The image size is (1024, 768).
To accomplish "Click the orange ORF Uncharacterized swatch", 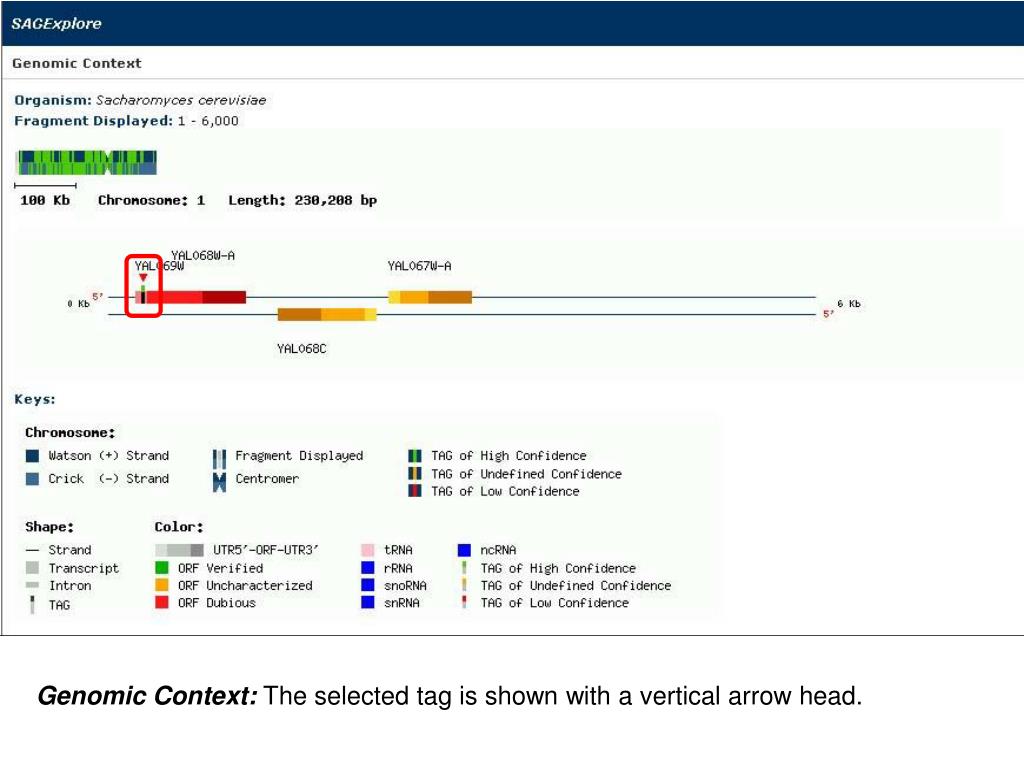I will point(162,585).
